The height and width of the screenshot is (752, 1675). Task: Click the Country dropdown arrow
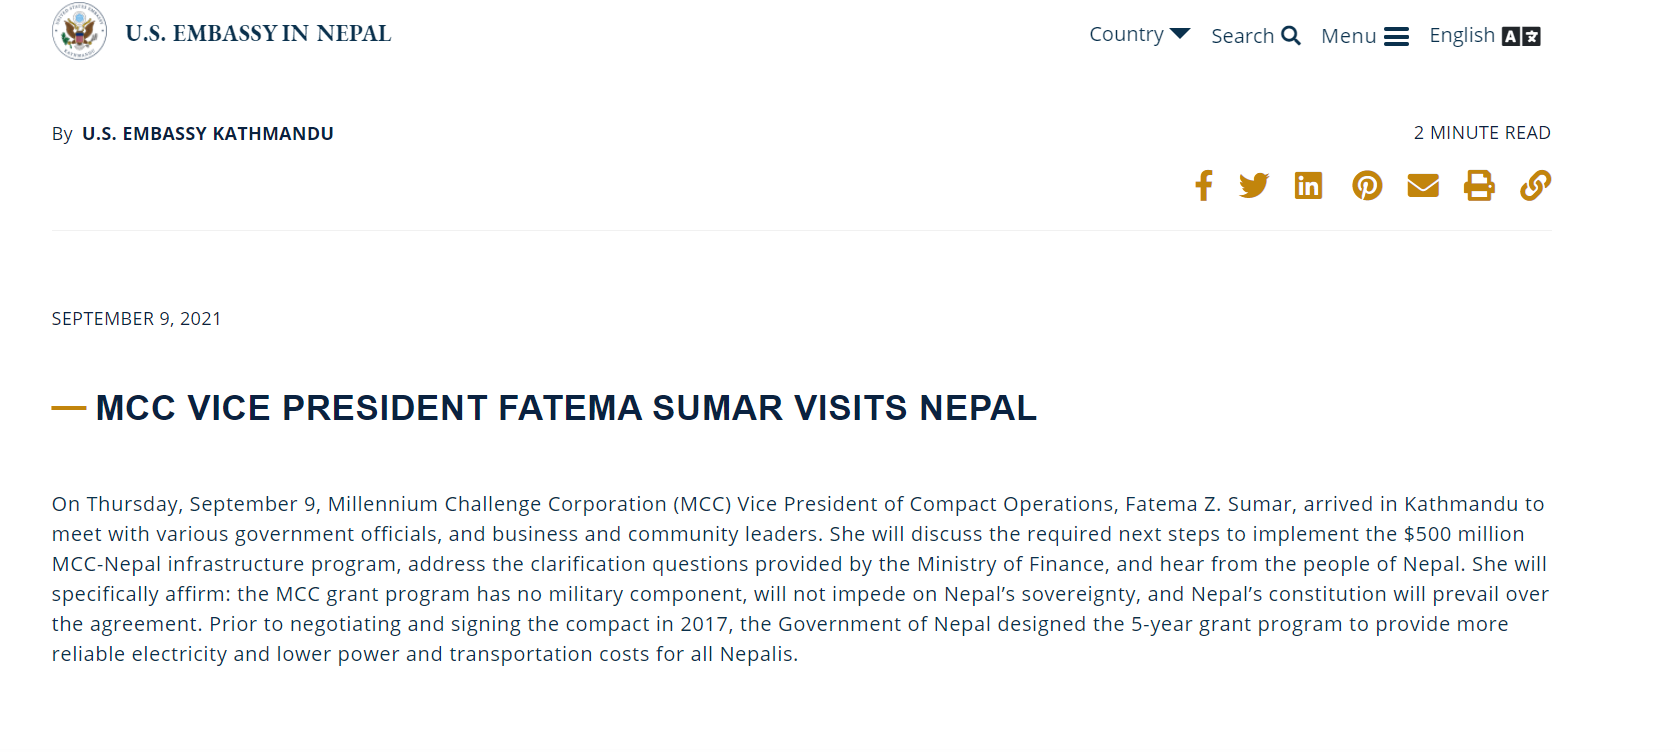click(x=1180, y=34)
